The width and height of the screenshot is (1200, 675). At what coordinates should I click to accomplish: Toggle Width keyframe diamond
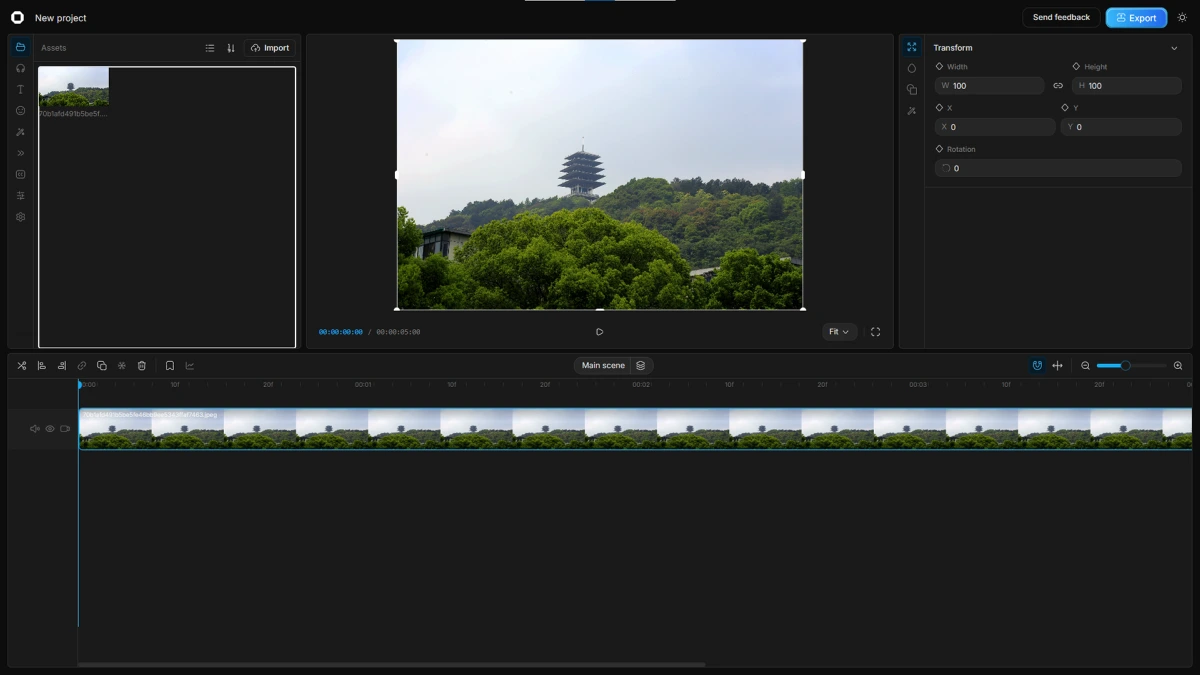[939, 66]
